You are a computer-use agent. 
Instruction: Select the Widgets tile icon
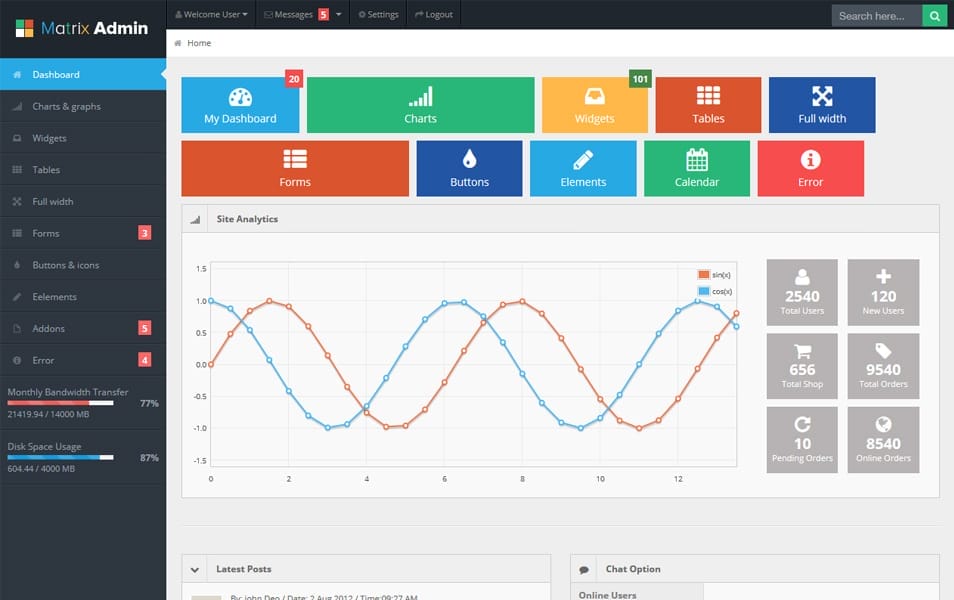[x=594, y=104]
